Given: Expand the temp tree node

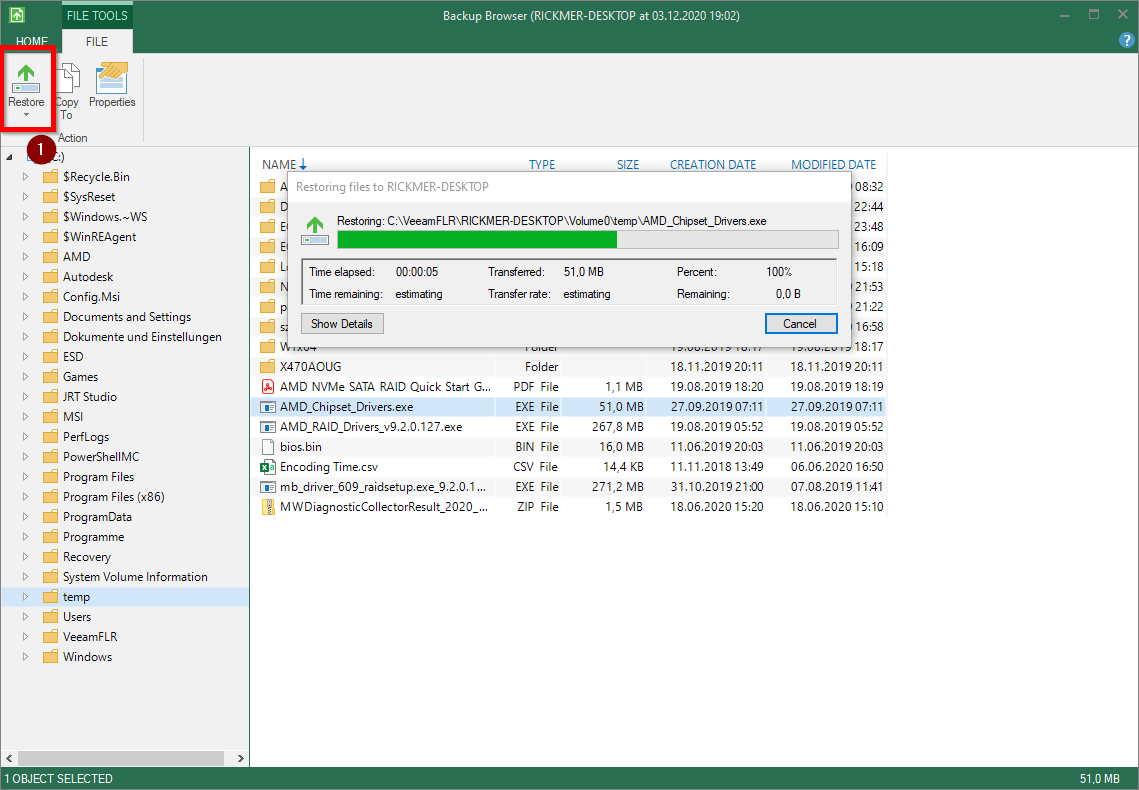Looking at the screenshot, I should [x=25, y=597].
